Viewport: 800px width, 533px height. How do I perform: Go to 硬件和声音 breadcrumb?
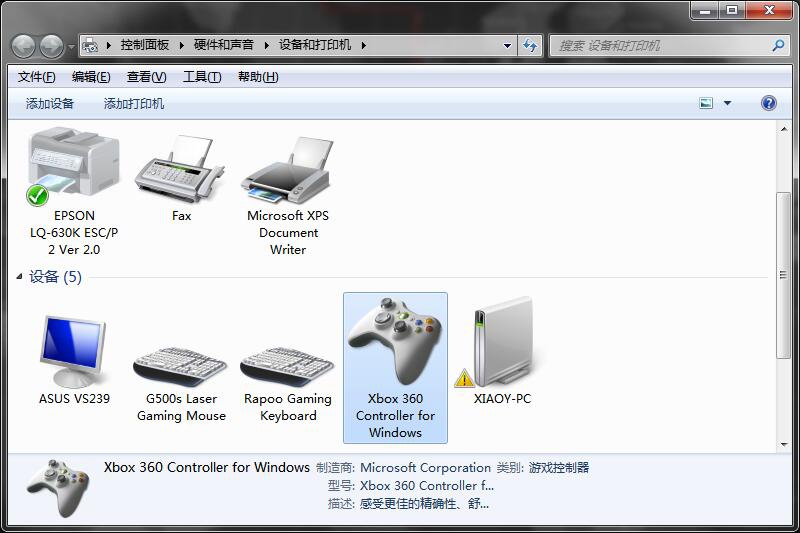tap(223, 45)
